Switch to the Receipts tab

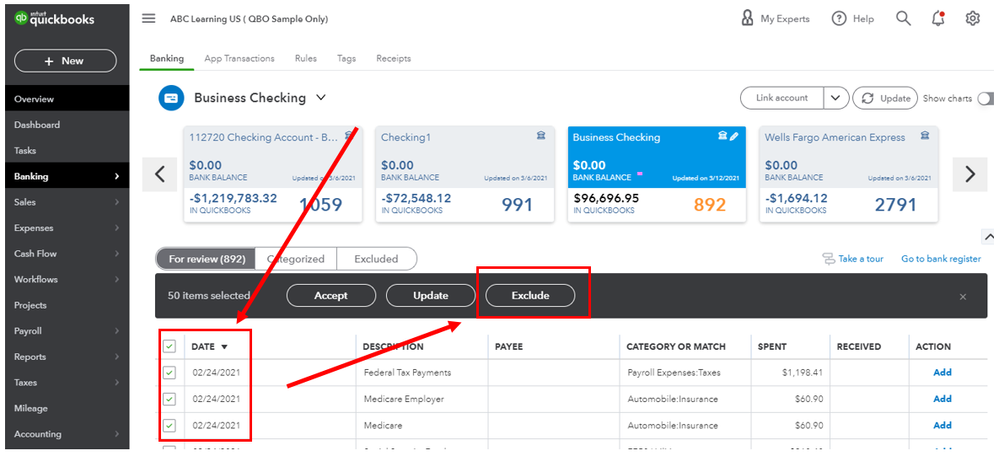[394, 59]
